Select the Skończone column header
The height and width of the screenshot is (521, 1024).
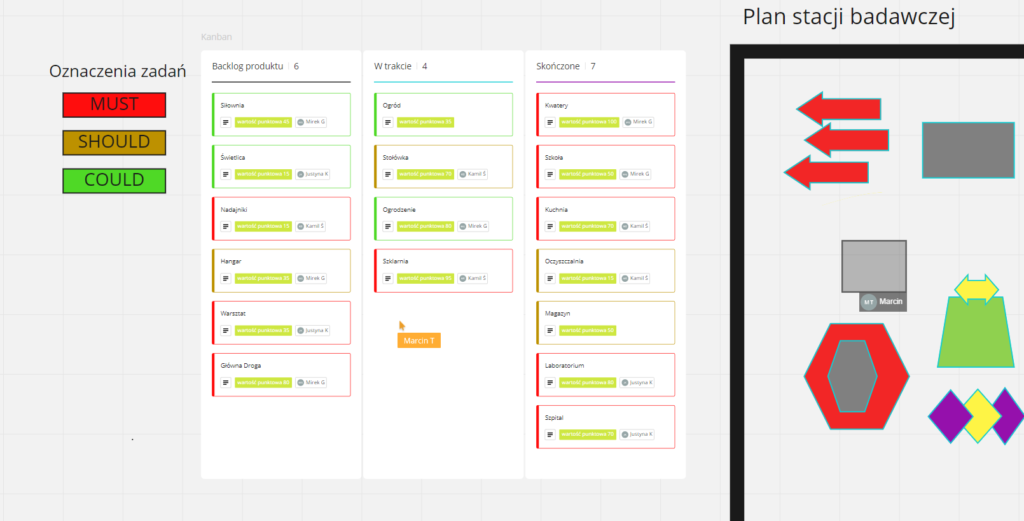tap(558, 66)
